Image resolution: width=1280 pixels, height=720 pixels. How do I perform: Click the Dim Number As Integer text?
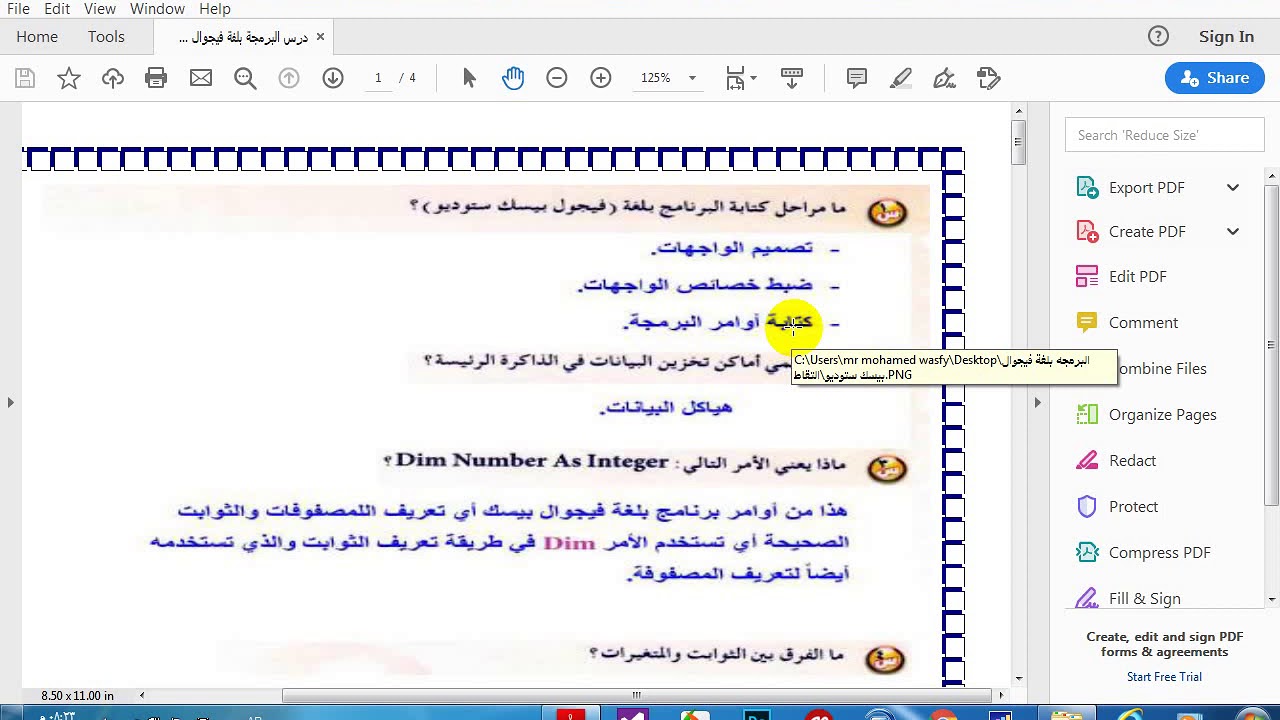[x=531, y=460]
